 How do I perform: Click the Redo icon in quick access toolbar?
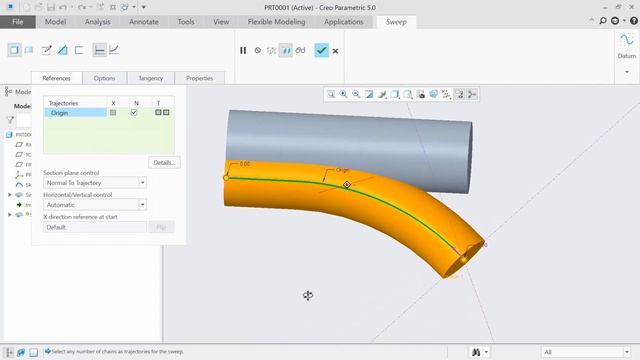[82, 7]
